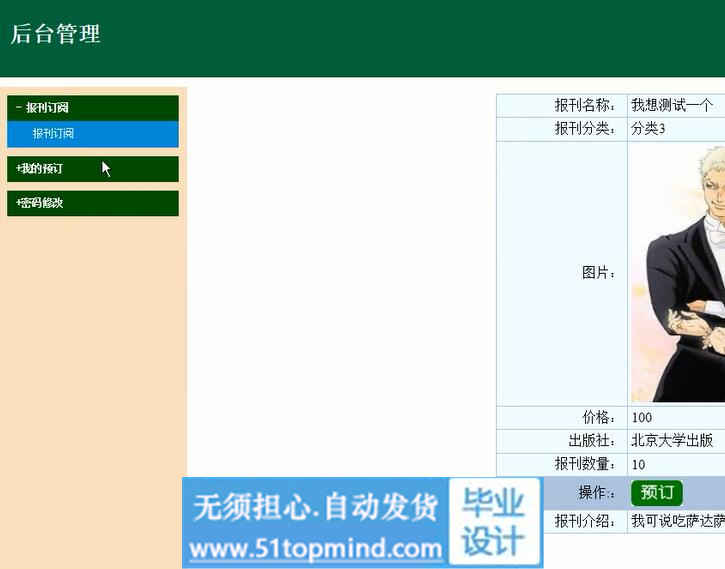Click the 图片 label cell
The height and width of the screenshot is (569, 725).
coord(562,273)
